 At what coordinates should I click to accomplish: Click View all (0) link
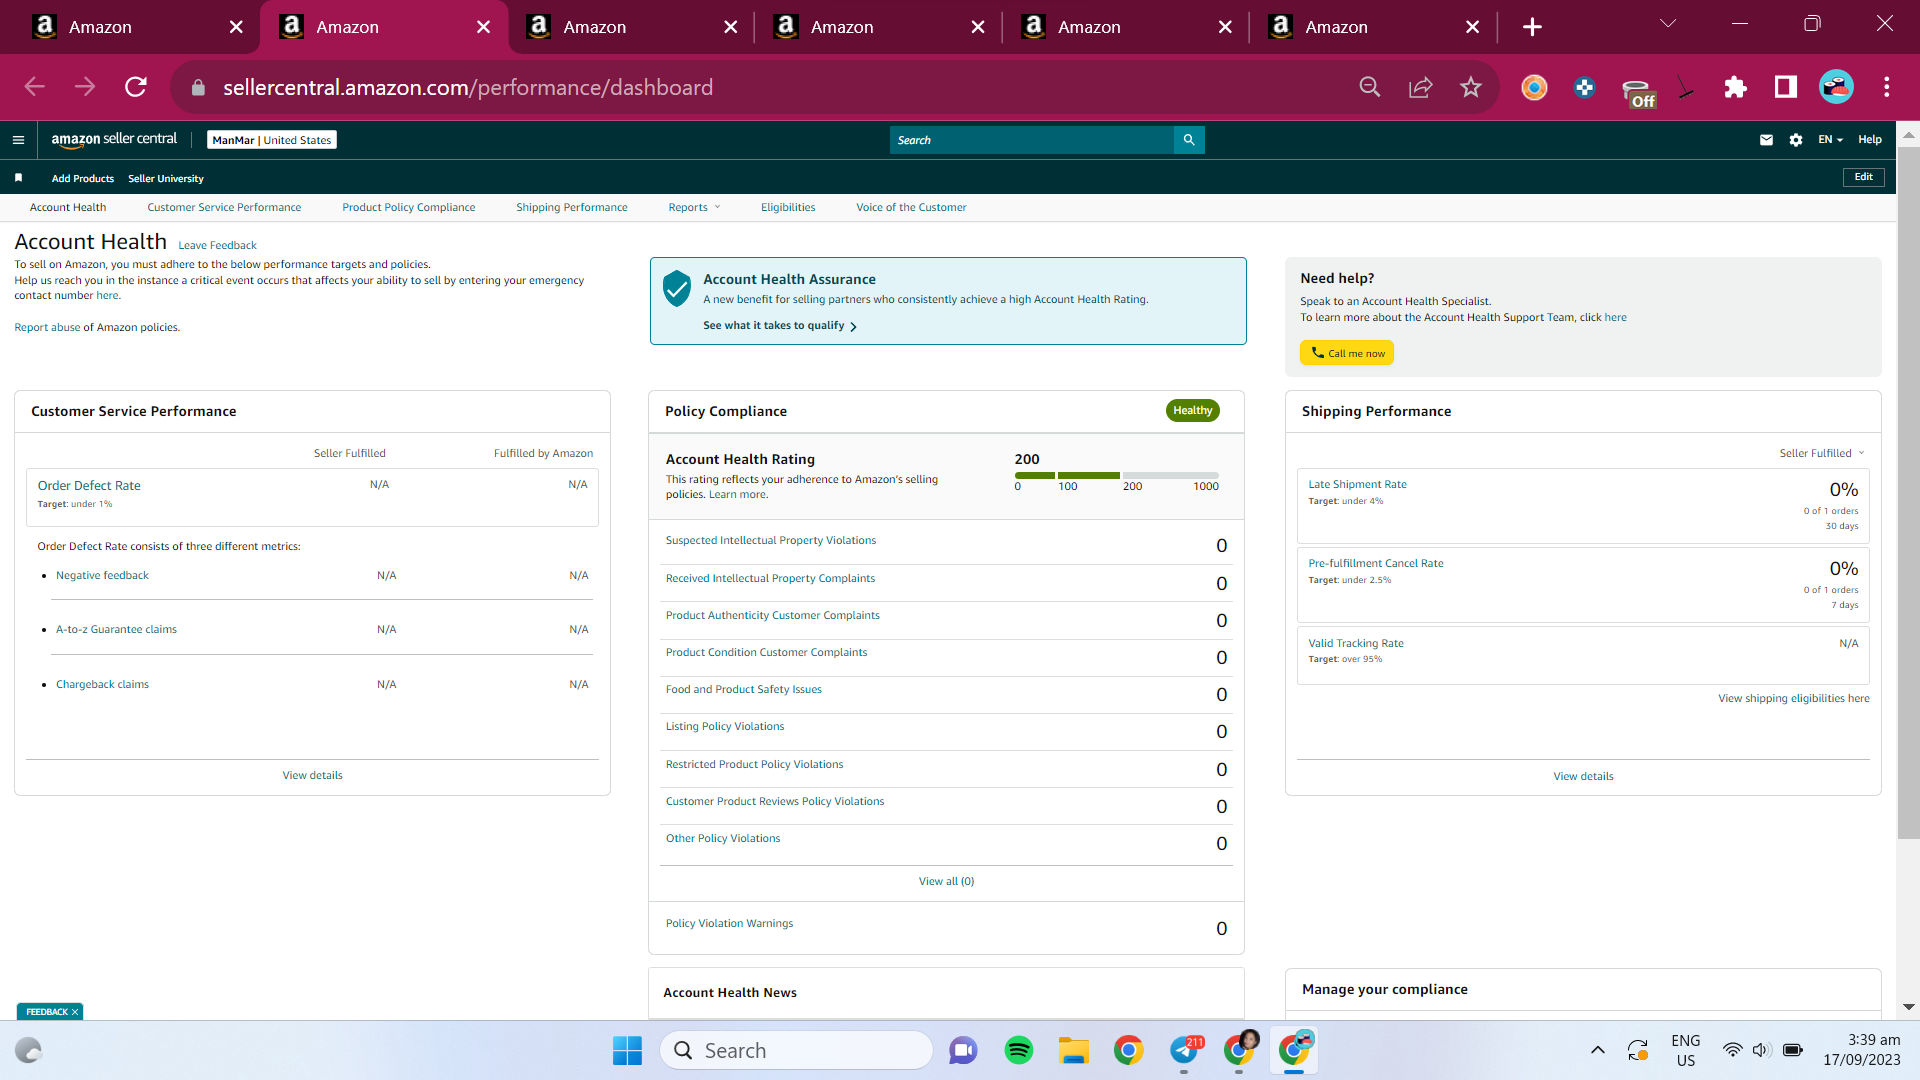click(x=946, y=882)
